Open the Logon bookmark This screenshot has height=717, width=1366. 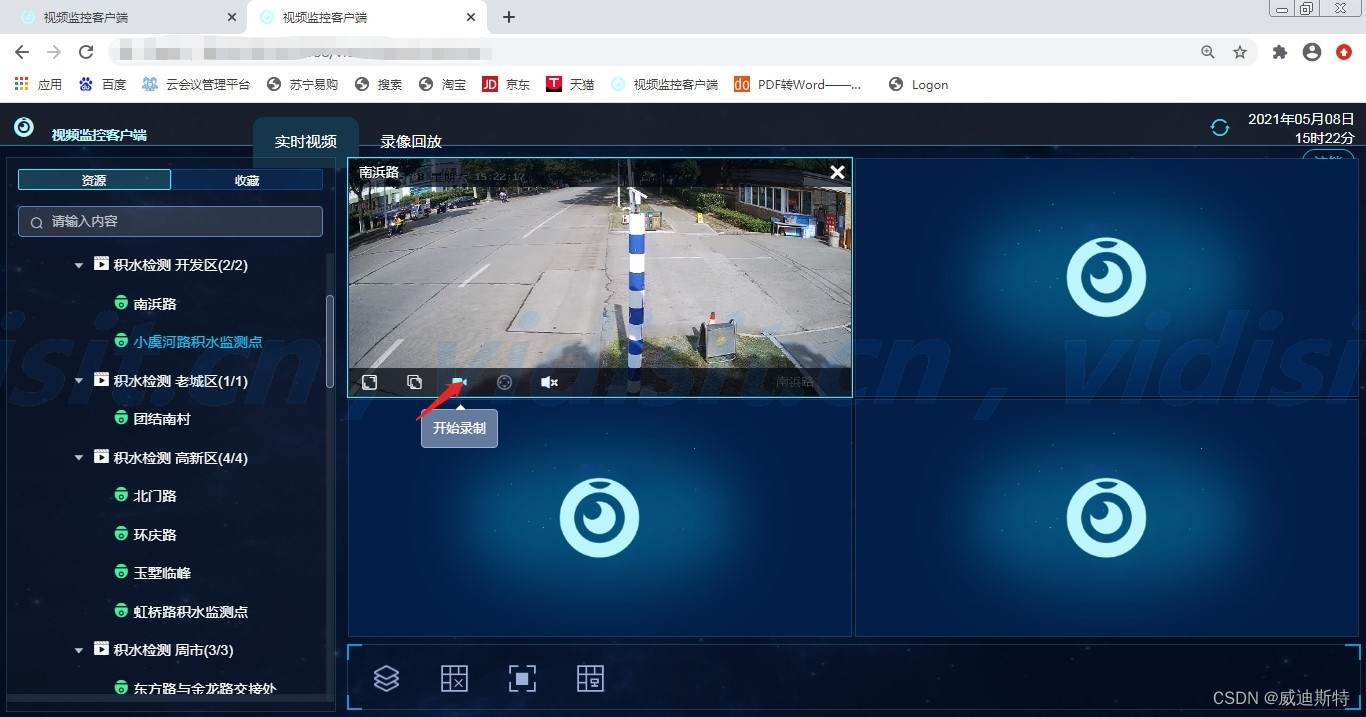coord(918,85)
